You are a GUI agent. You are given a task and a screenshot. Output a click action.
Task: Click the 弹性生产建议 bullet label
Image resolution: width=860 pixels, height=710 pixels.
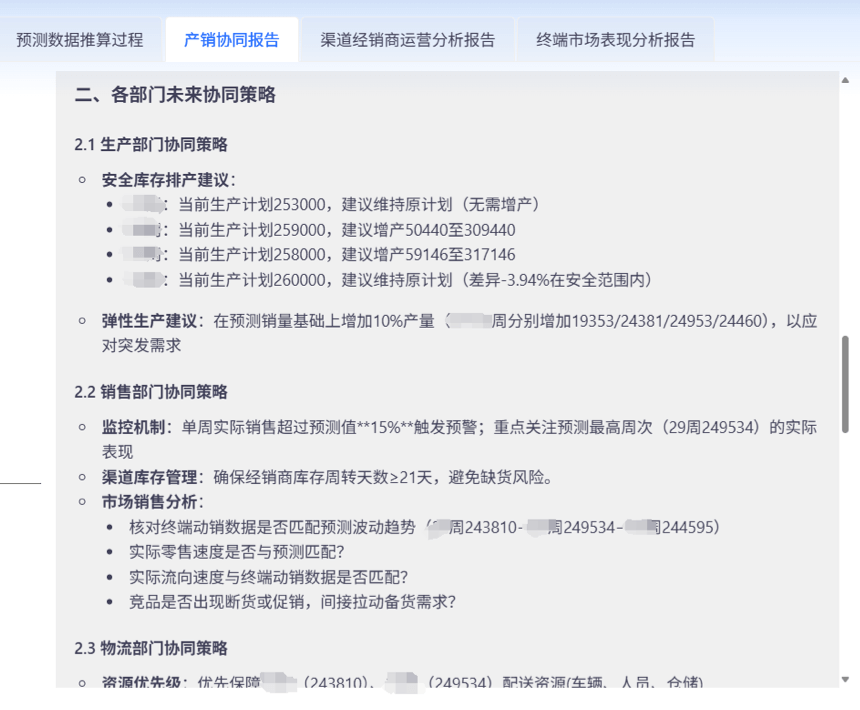pyautogui.click(x=151, y=321)
